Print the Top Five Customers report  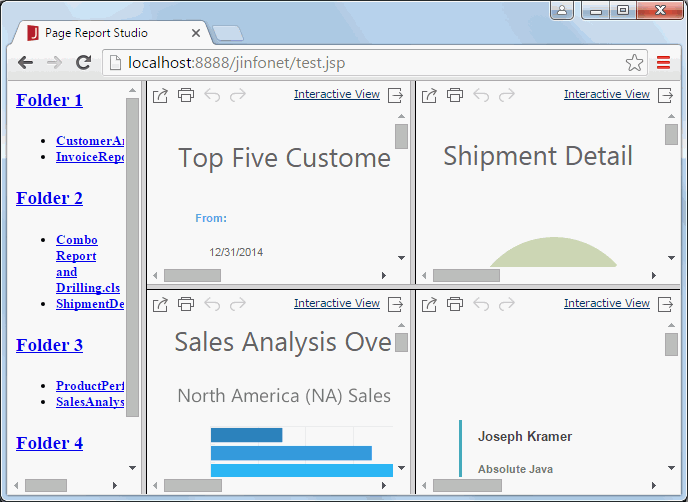pos(186,95)
